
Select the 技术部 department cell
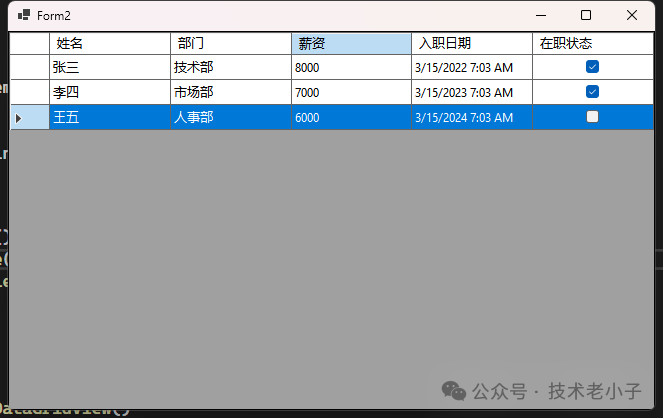point(231,67)
